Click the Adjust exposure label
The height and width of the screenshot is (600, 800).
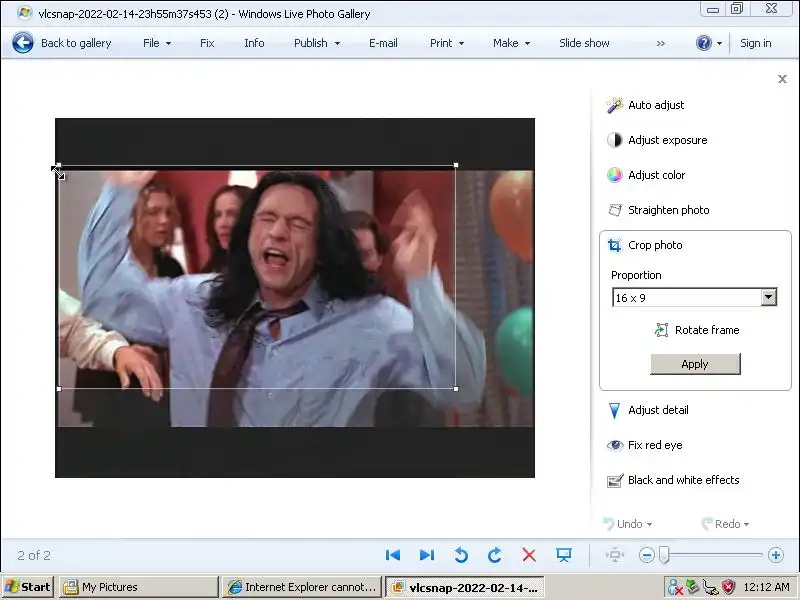point(667,140)
